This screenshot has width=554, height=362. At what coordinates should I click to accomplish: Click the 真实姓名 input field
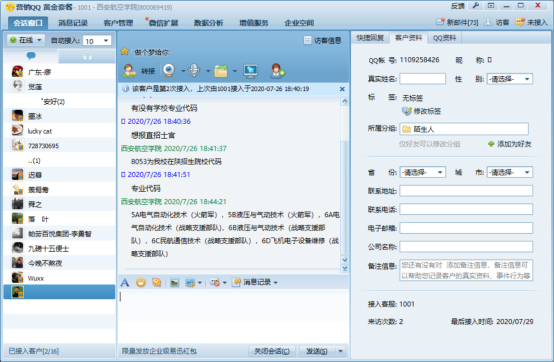pos(423,79)
